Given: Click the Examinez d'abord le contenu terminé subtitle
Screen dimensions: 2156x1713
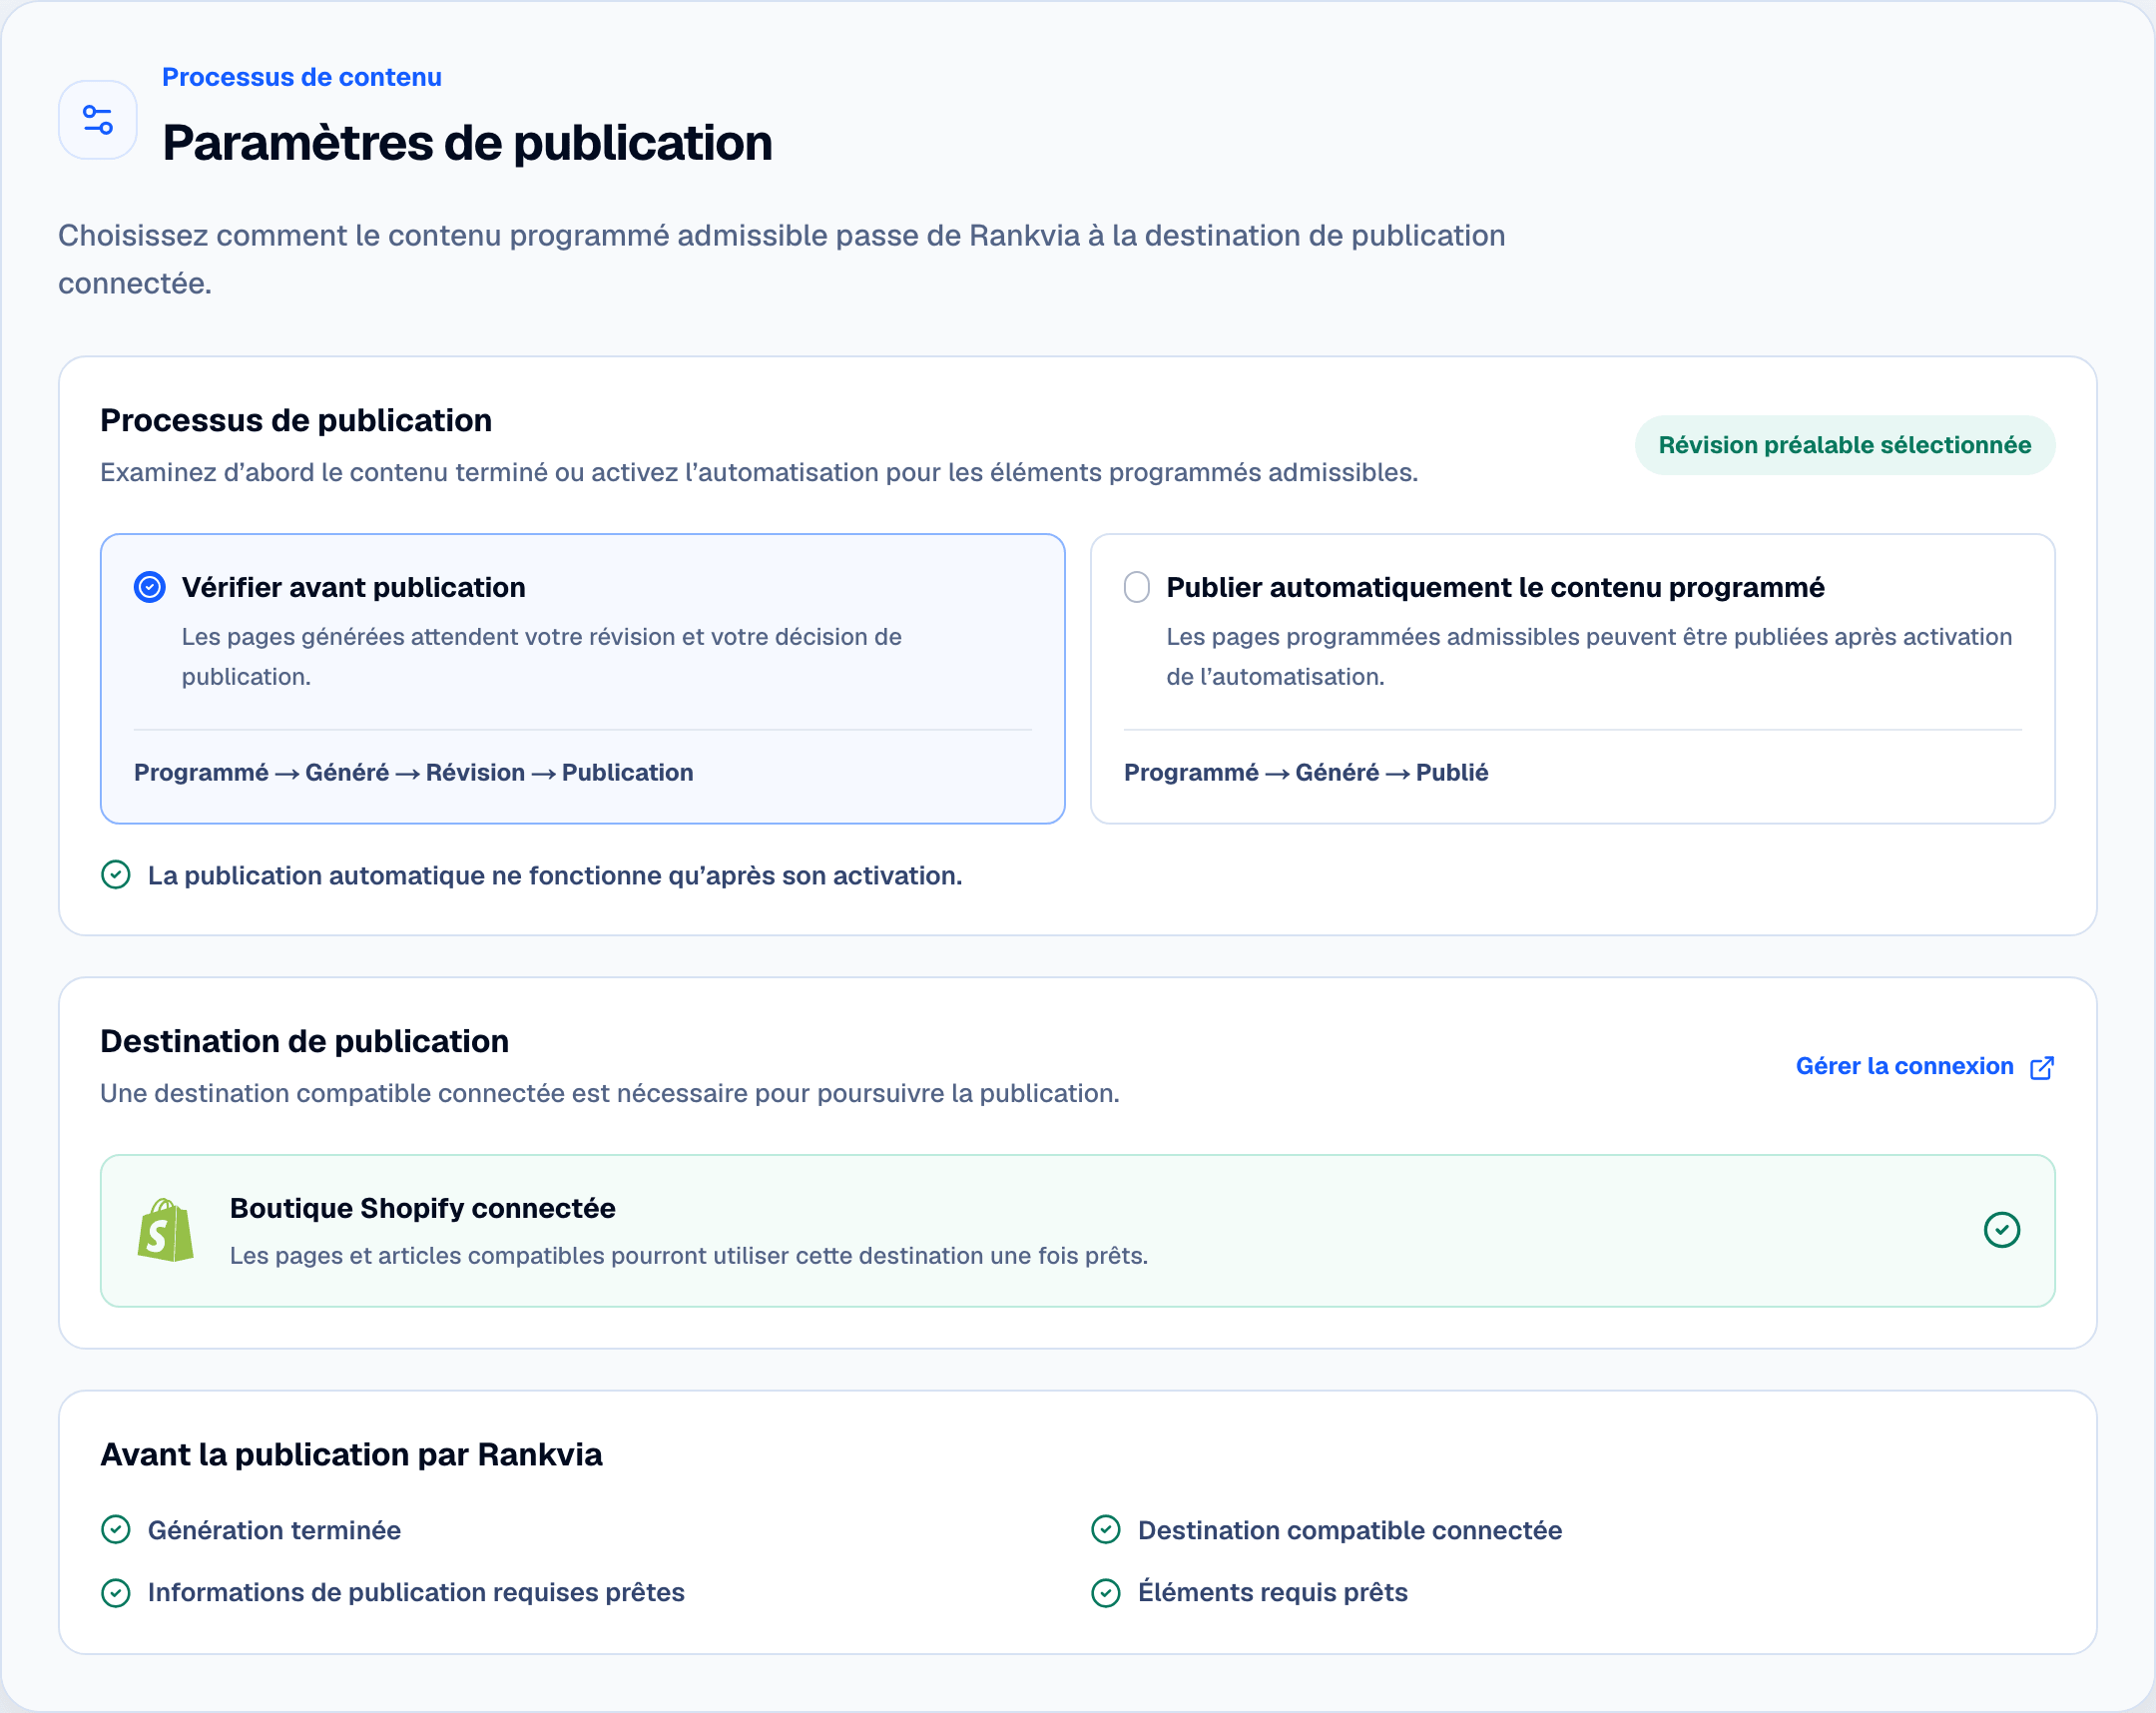Looking at the screenshot, I should click(759, 472).
